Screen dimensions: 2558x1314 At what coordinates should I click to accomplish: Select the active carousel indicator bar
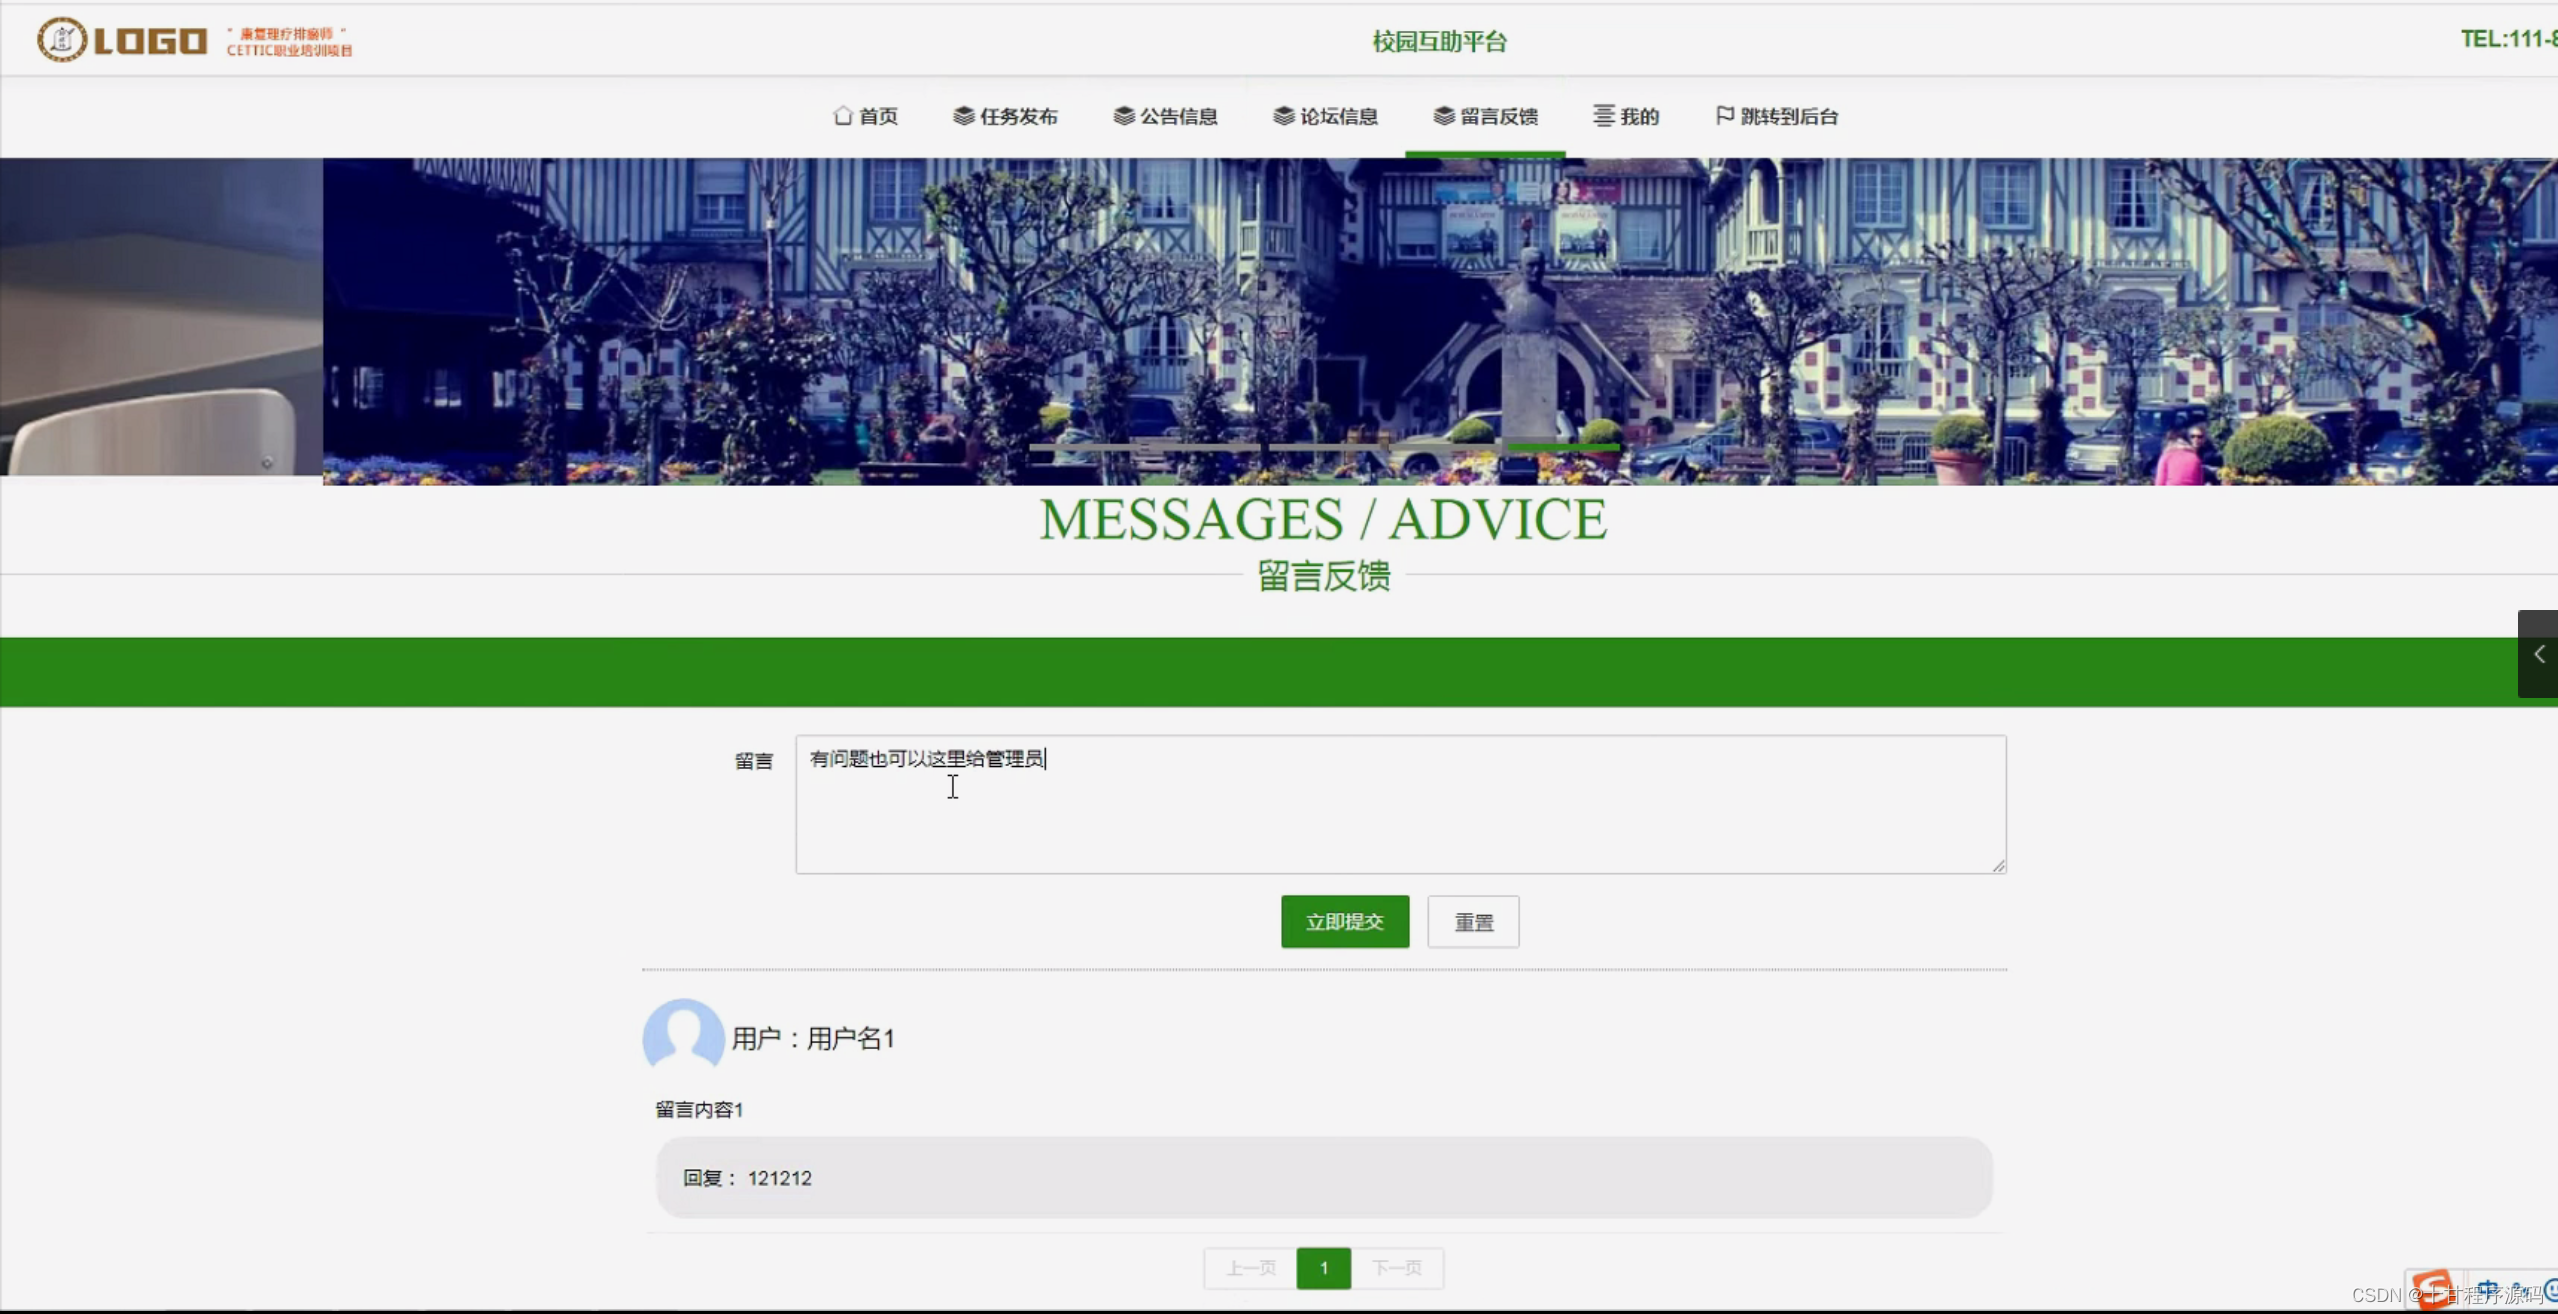tap(1562, 447)
